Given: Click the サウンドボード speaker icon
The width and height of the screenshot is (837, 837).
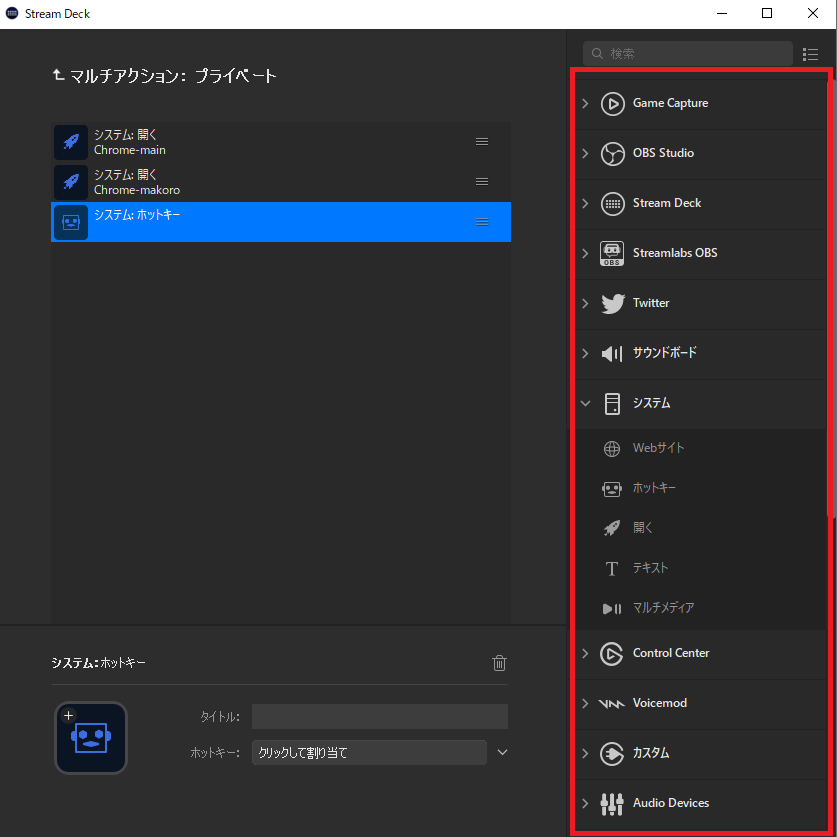Looking at the screenshot, I should click(612, 353).
